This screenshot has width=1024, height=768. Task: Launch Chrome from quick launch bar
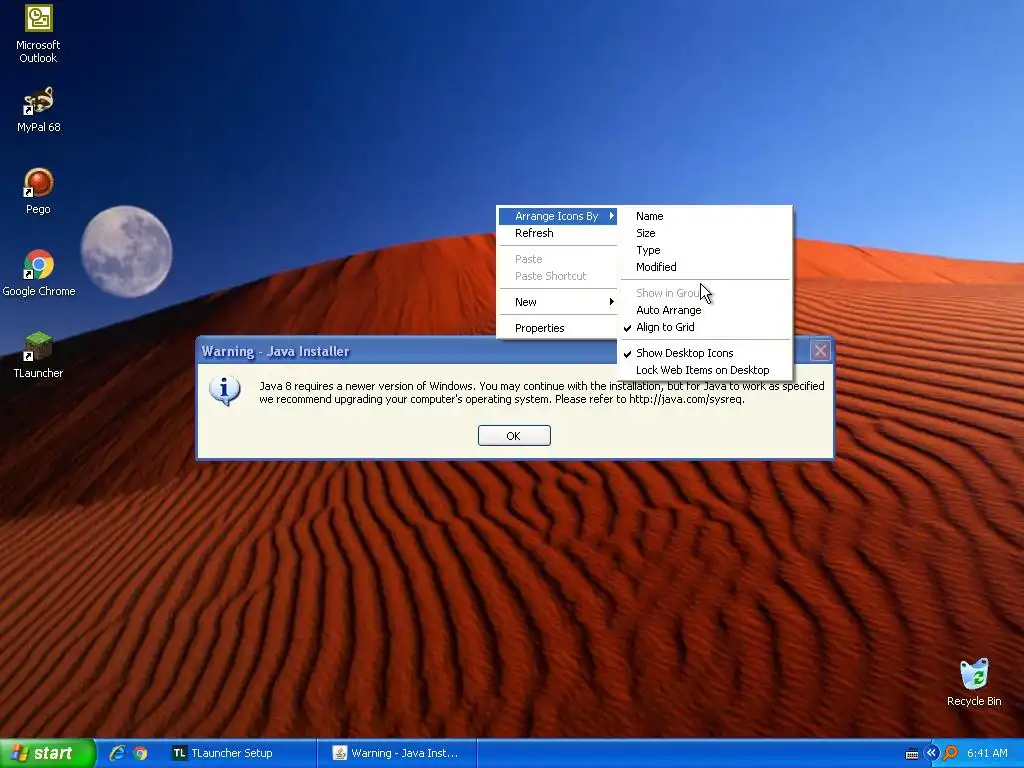point(140,753)
